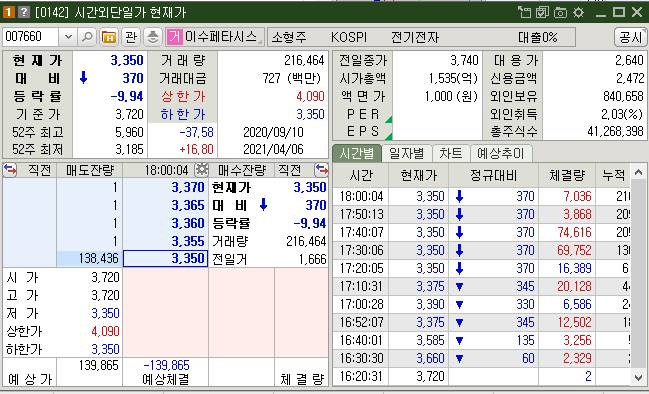
Task: Open the stock search magnifier icon
Action: click(x=87, y=37)
